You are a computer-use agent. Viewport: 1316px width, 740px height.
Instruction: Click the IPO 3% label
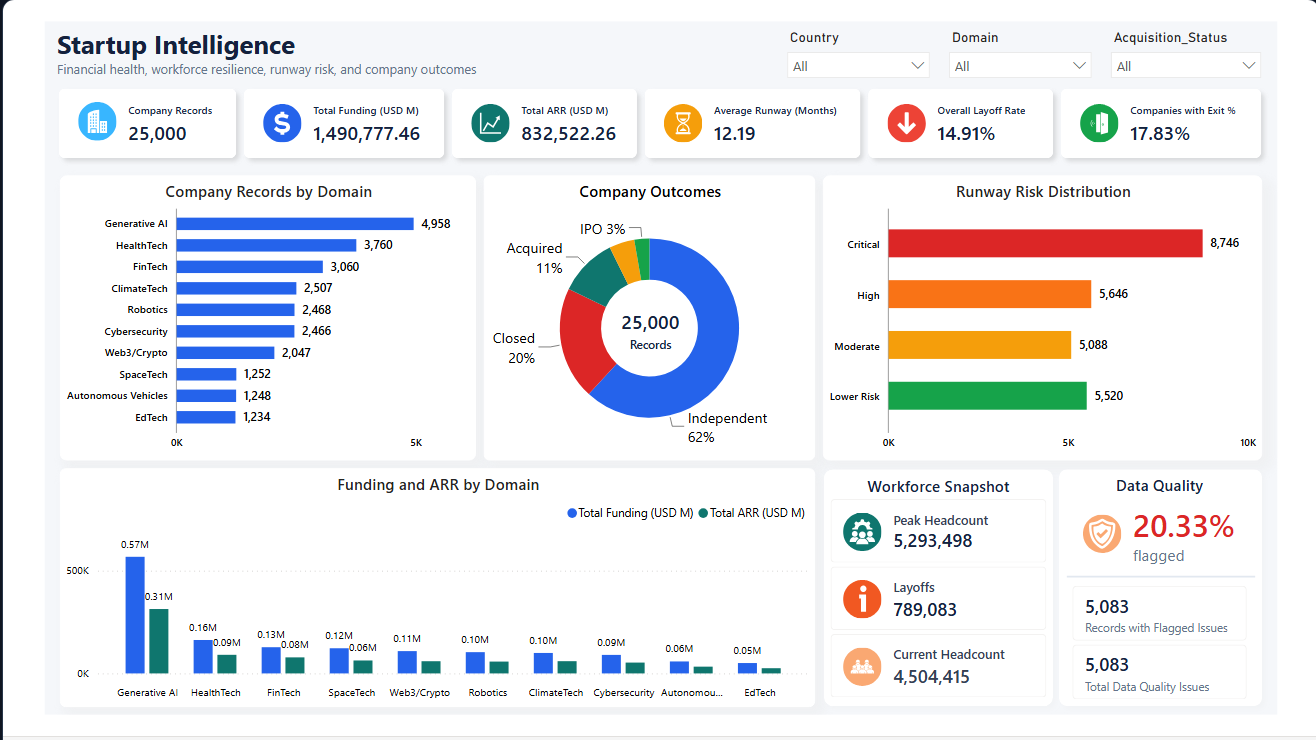tap(602, 229)
